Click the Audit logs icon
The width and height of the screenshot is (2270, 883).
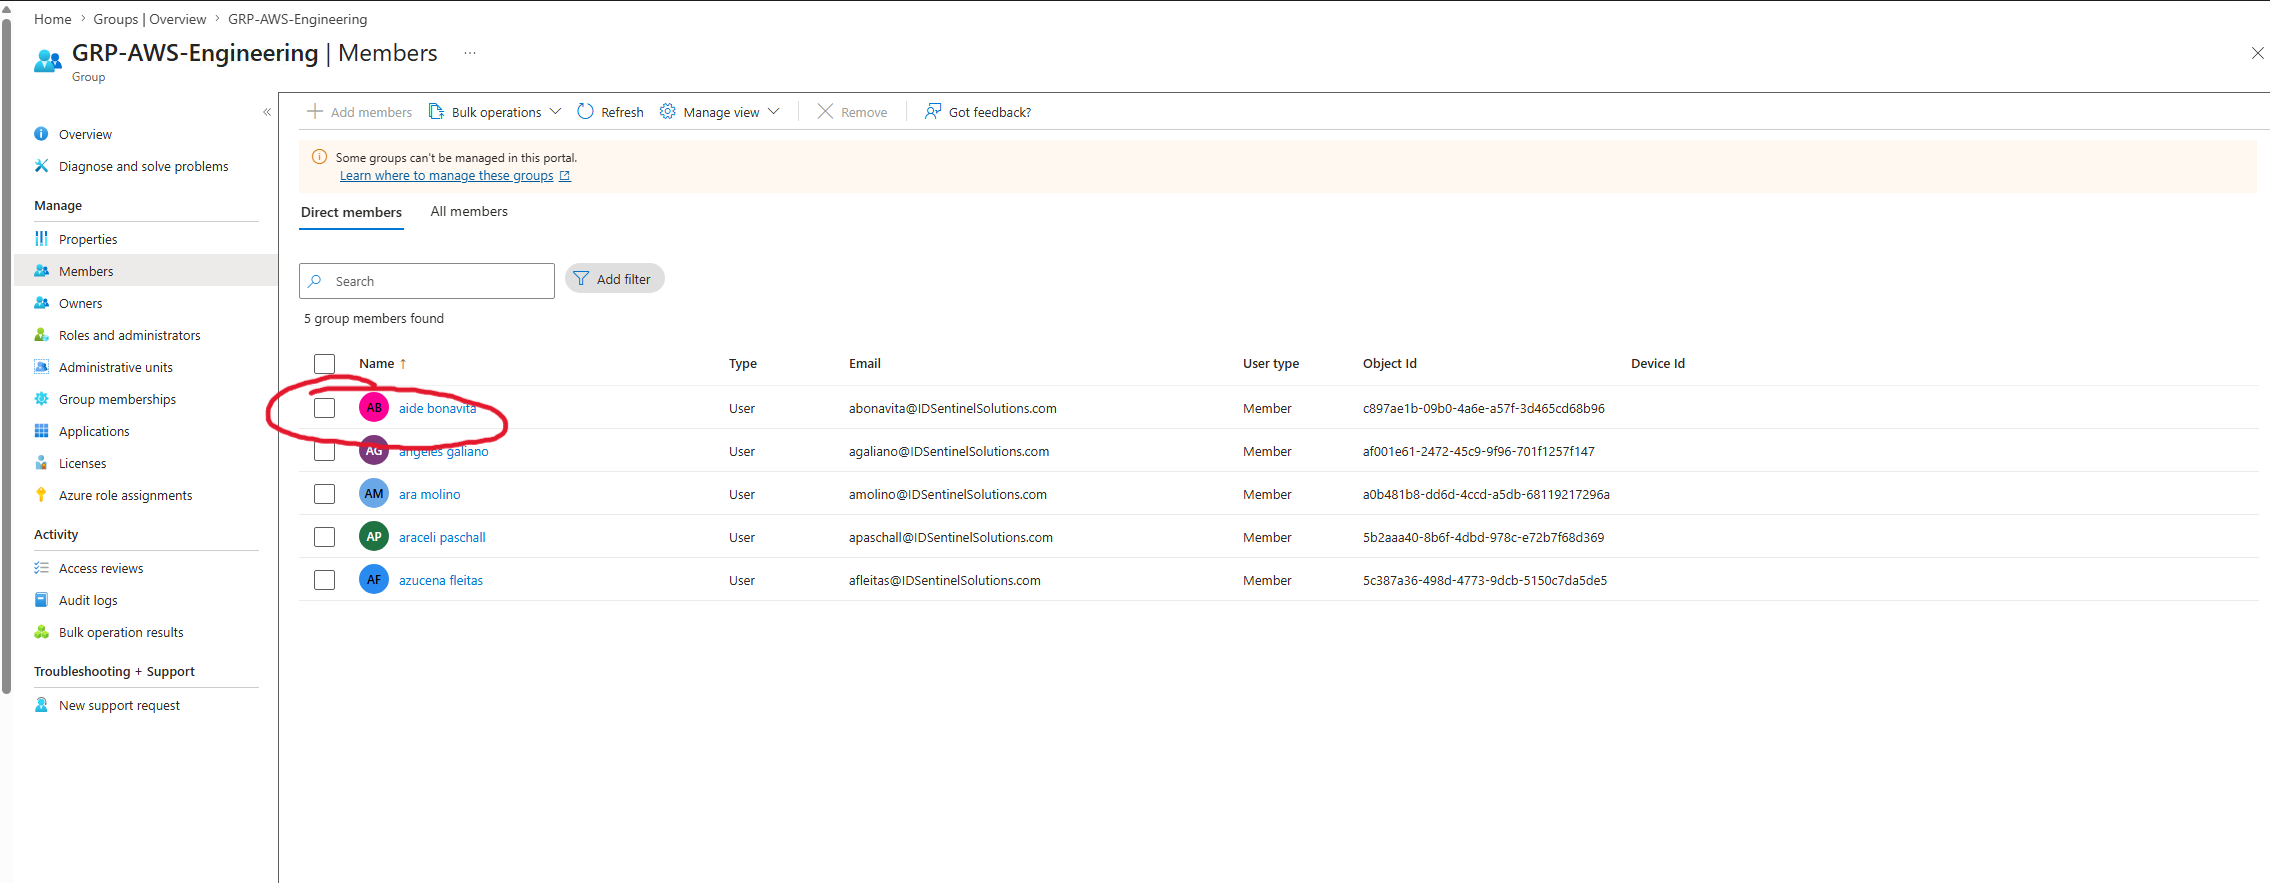pyautogui.click(x=41, y=600)
